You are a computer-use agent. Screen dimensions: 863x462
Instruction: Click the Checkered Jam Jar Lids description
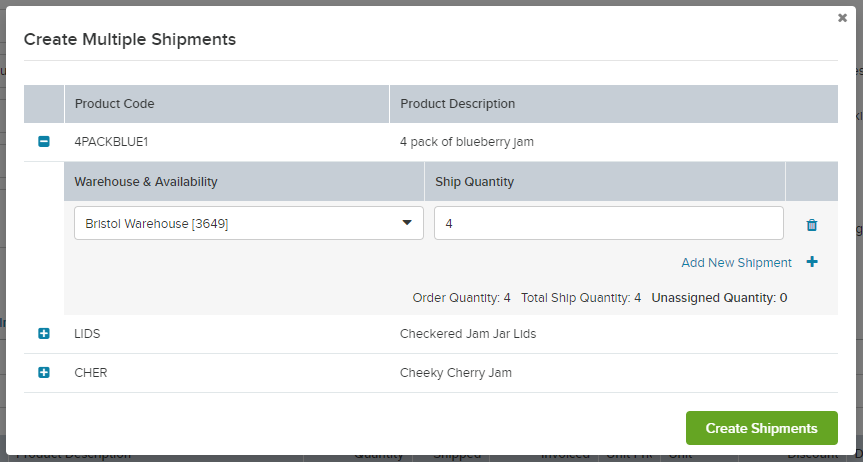click(467, 334)
